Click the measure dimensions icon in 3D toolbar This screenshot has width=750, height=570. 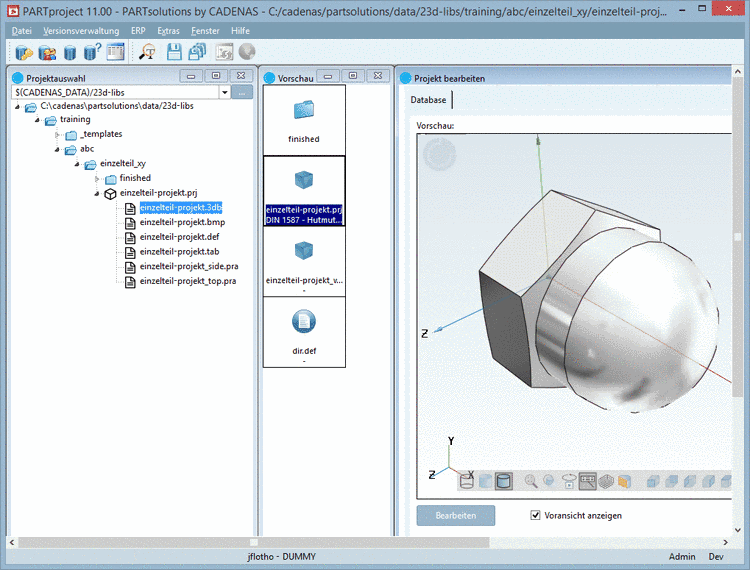point(588,481)
